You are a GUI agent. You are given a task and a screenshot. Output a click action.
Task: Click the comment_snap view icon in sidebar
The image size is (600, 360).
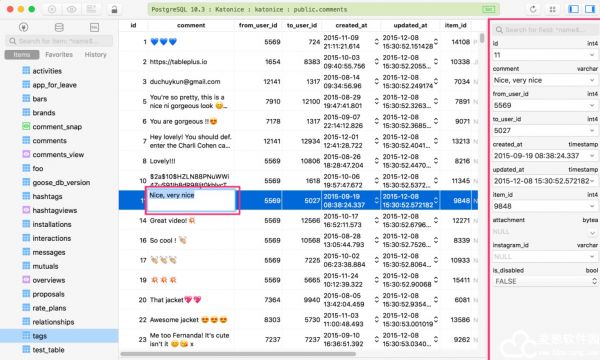[x=26, y=126]
